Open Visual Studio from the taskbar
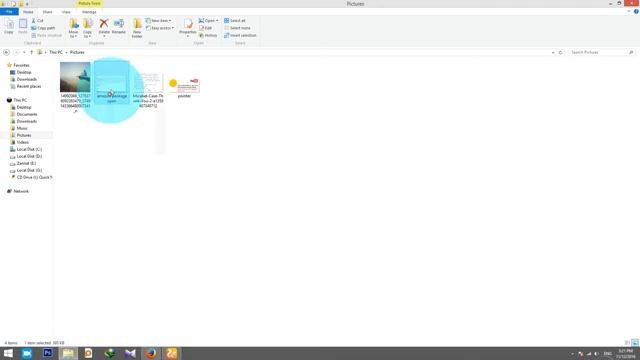Screen dimensions: 640x360 coord(130,353)
